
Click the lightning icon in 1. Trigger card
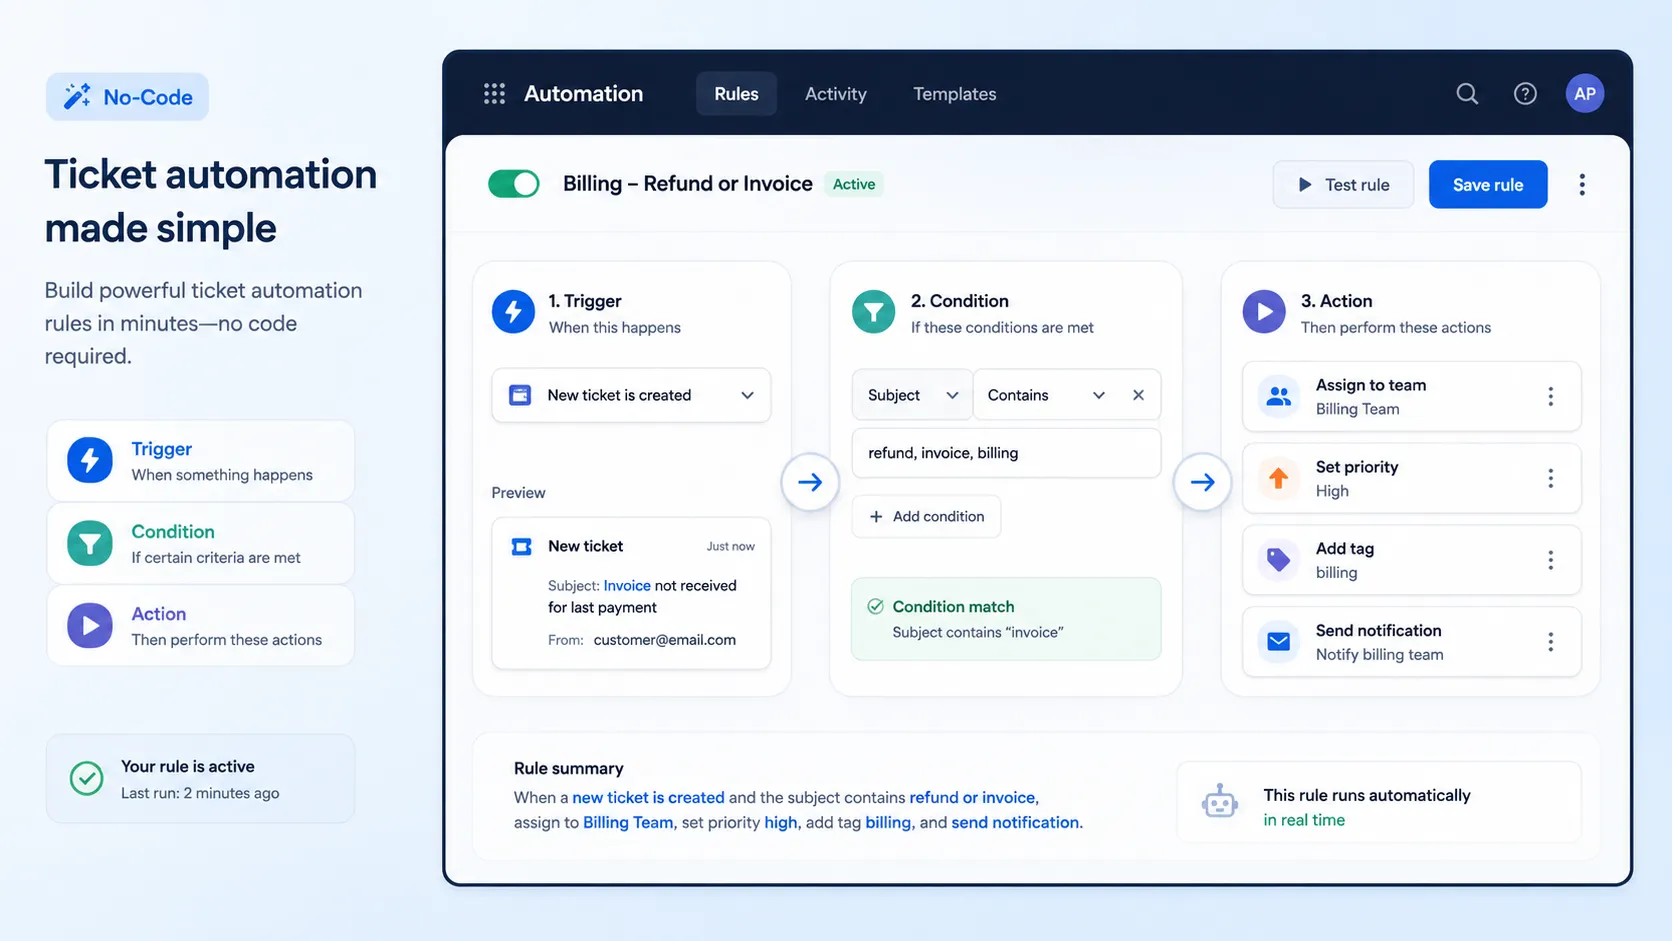[513, 312]
